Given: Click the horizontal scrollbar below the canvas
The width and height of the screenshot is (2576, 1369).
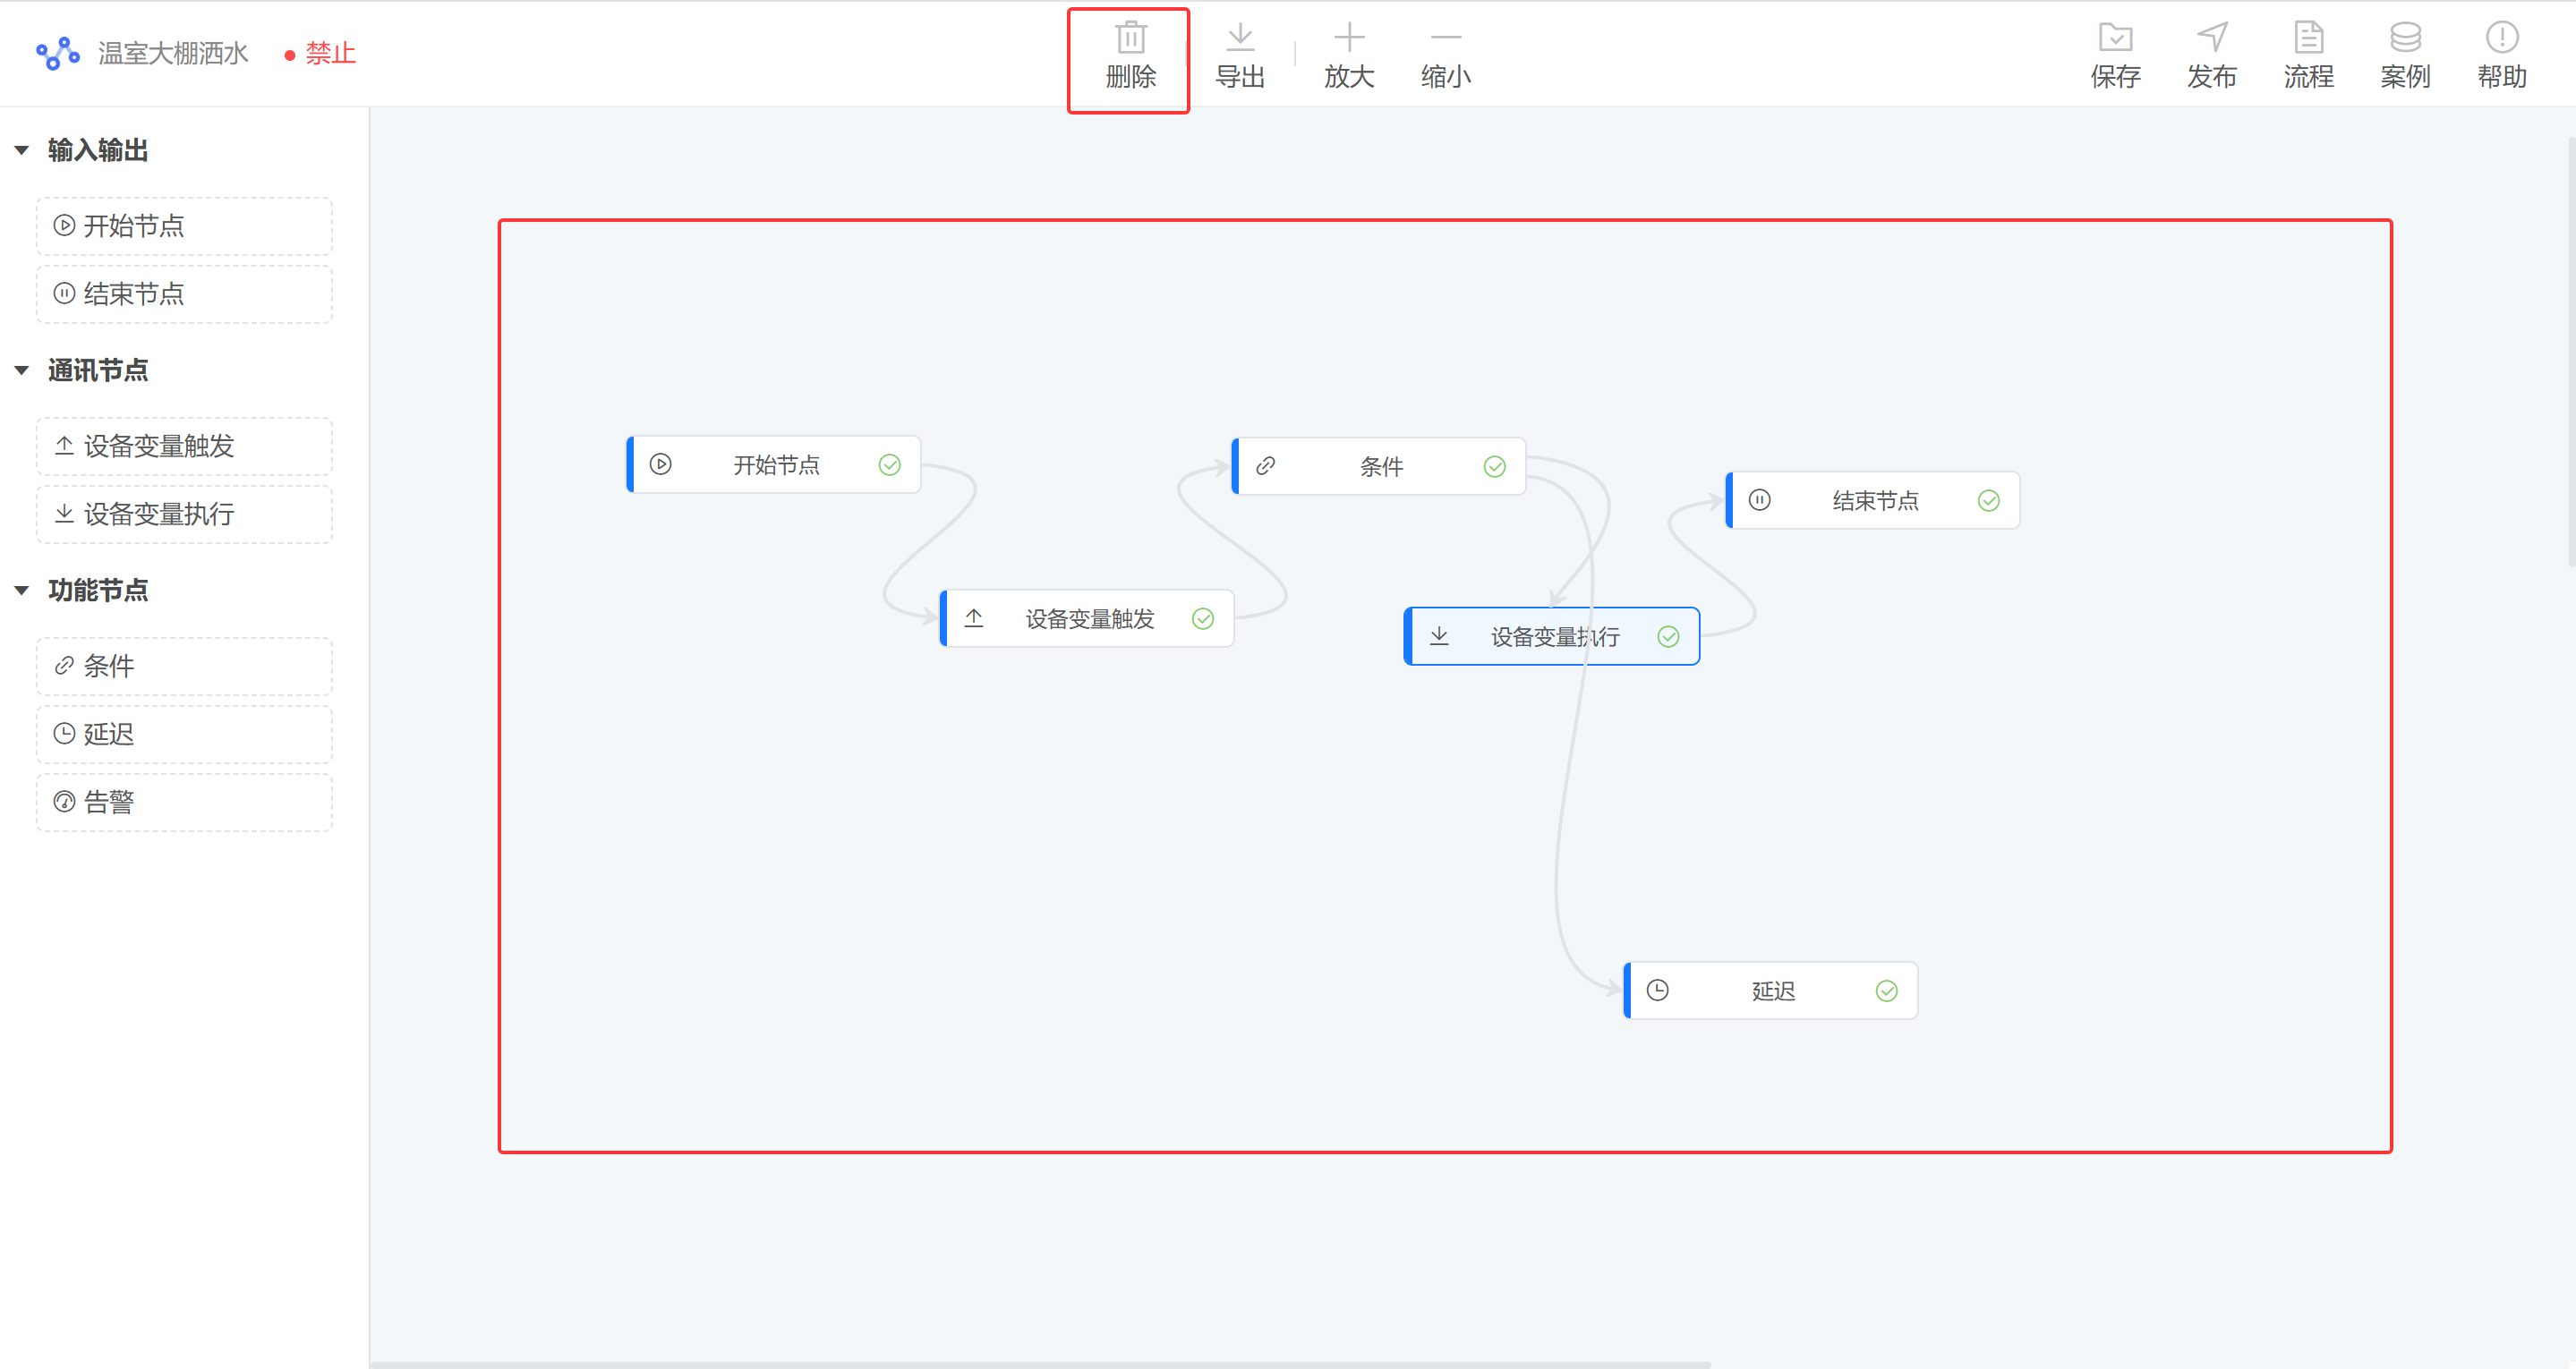Looking at the screenshot, I should point(1040,1364).
